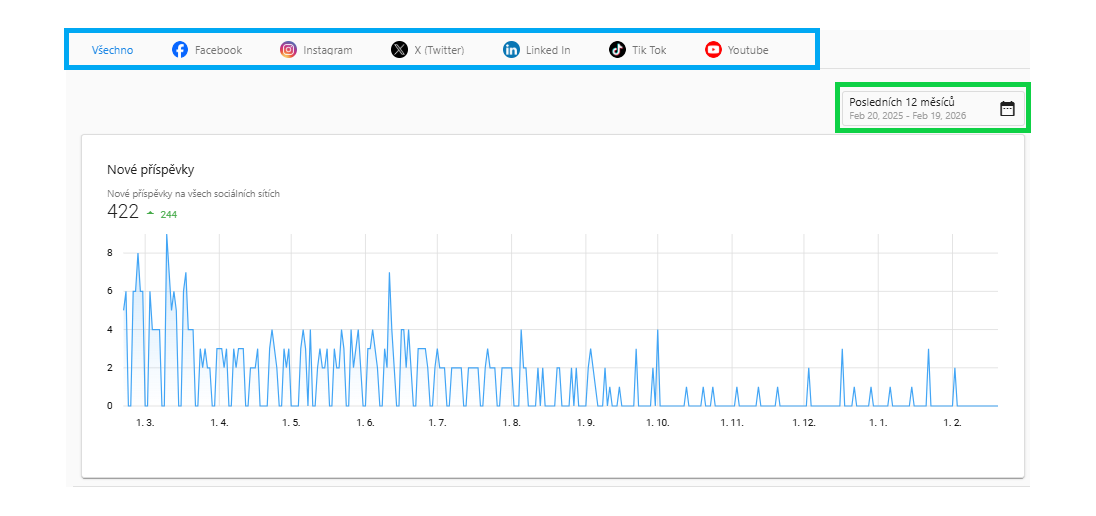
Task: Open the Linked In tab
Action: [537, 50]
